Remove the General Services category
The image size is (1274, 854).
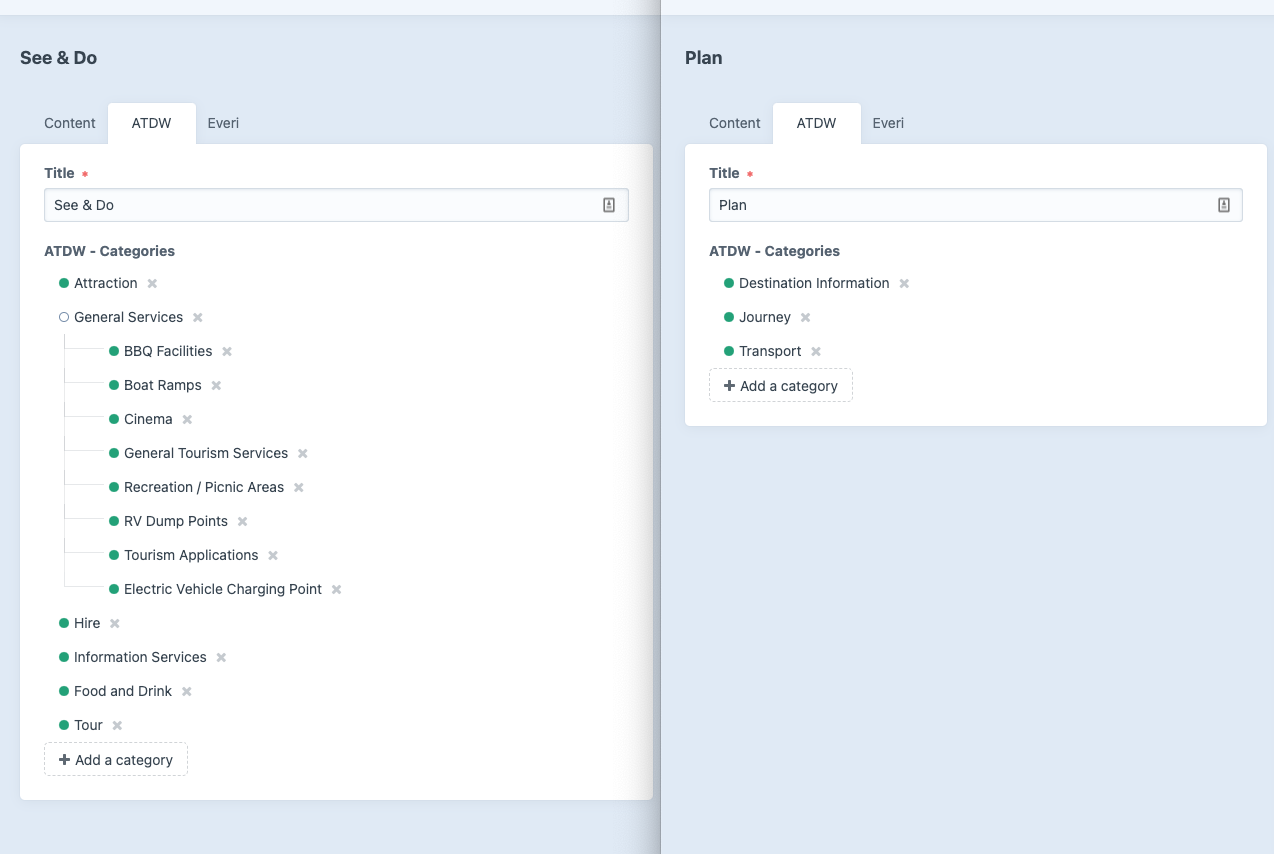(x=198, y=318)
